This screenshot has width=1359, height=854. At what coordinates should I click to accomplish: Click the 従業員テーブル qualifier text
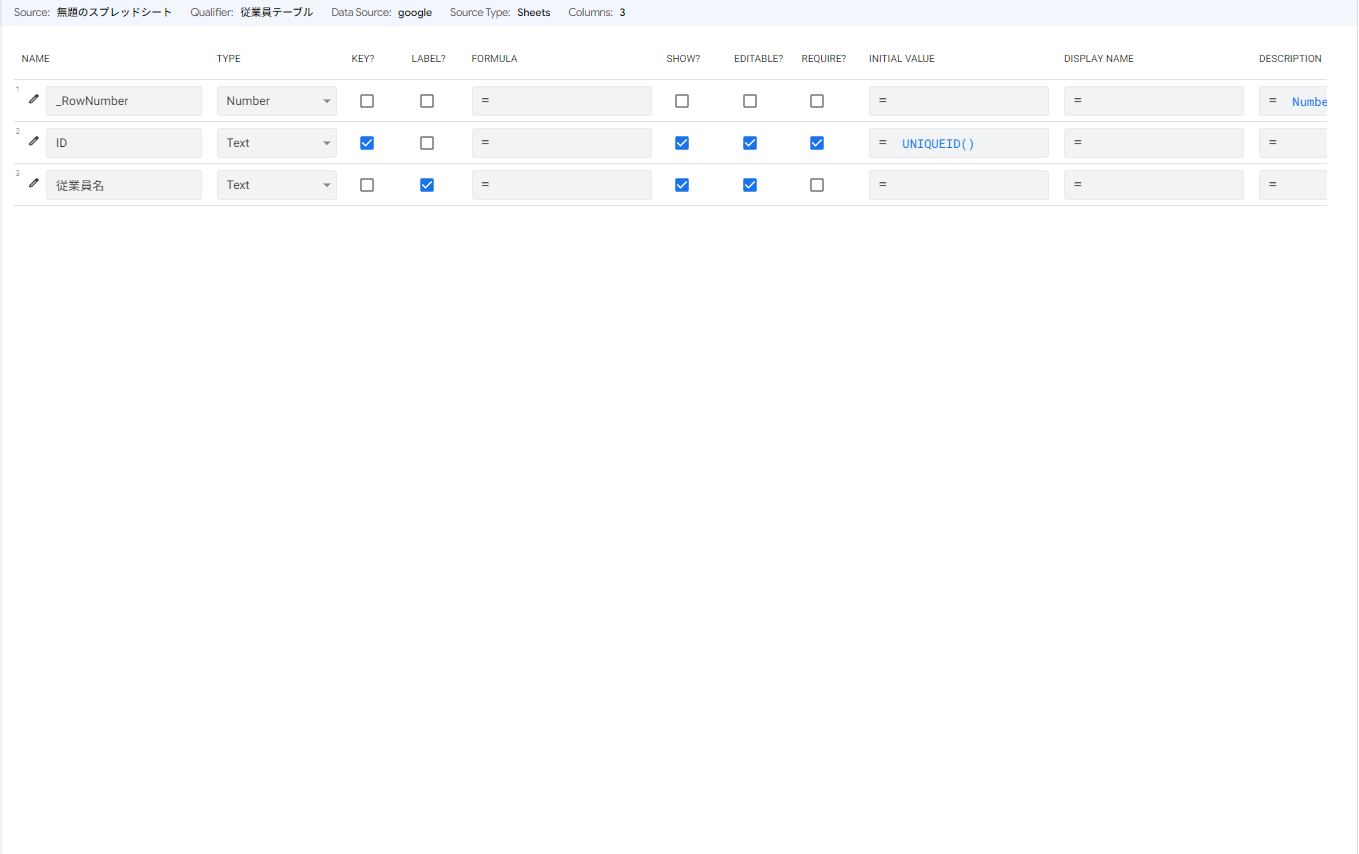point(276,13)
